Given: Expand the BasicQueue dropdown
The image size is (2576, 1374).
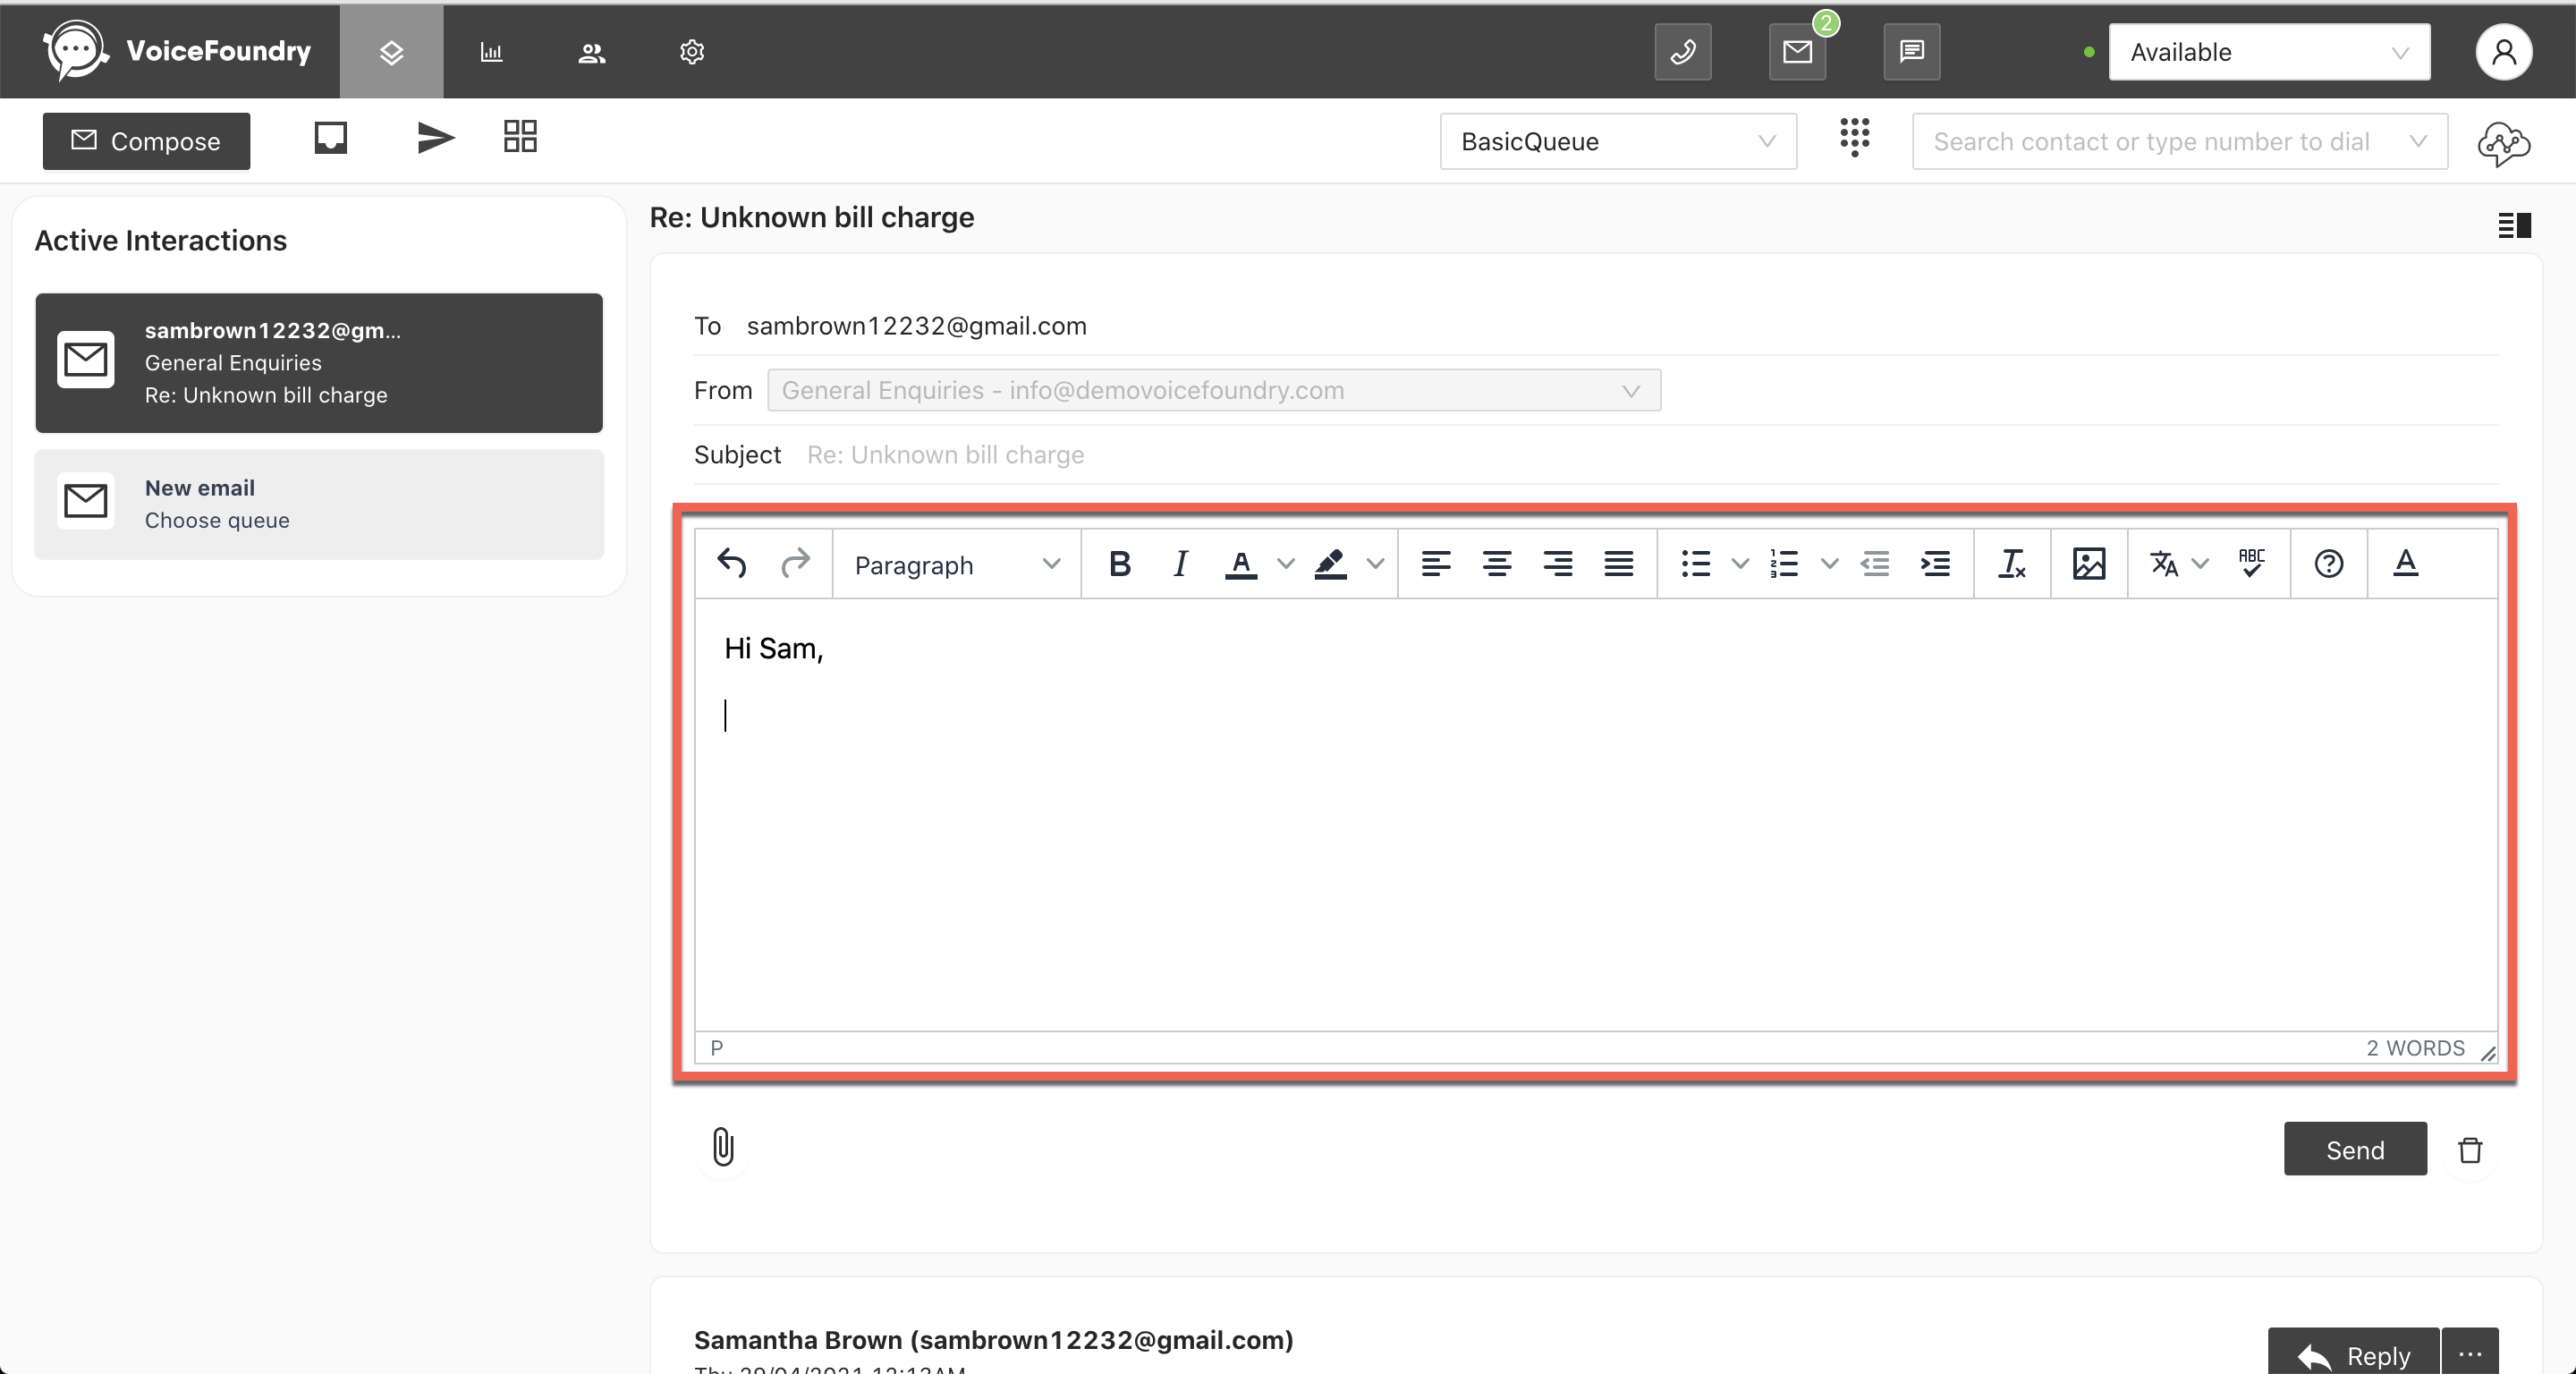Looking at the screenshot, I should (1618, 141).
